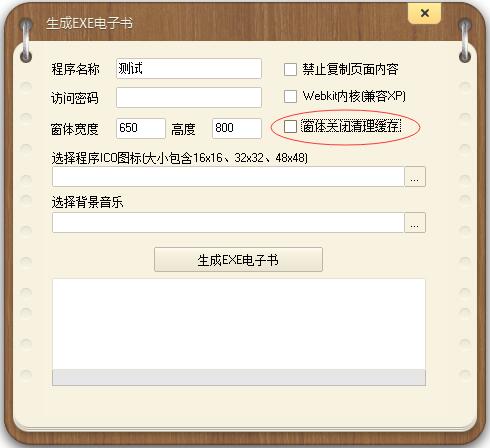The height and width of the screenshot is (448, 490).
Task: Enable 禁止复制页面内容 checkbox
Action: pyautogui.click(x=290, y=70)
